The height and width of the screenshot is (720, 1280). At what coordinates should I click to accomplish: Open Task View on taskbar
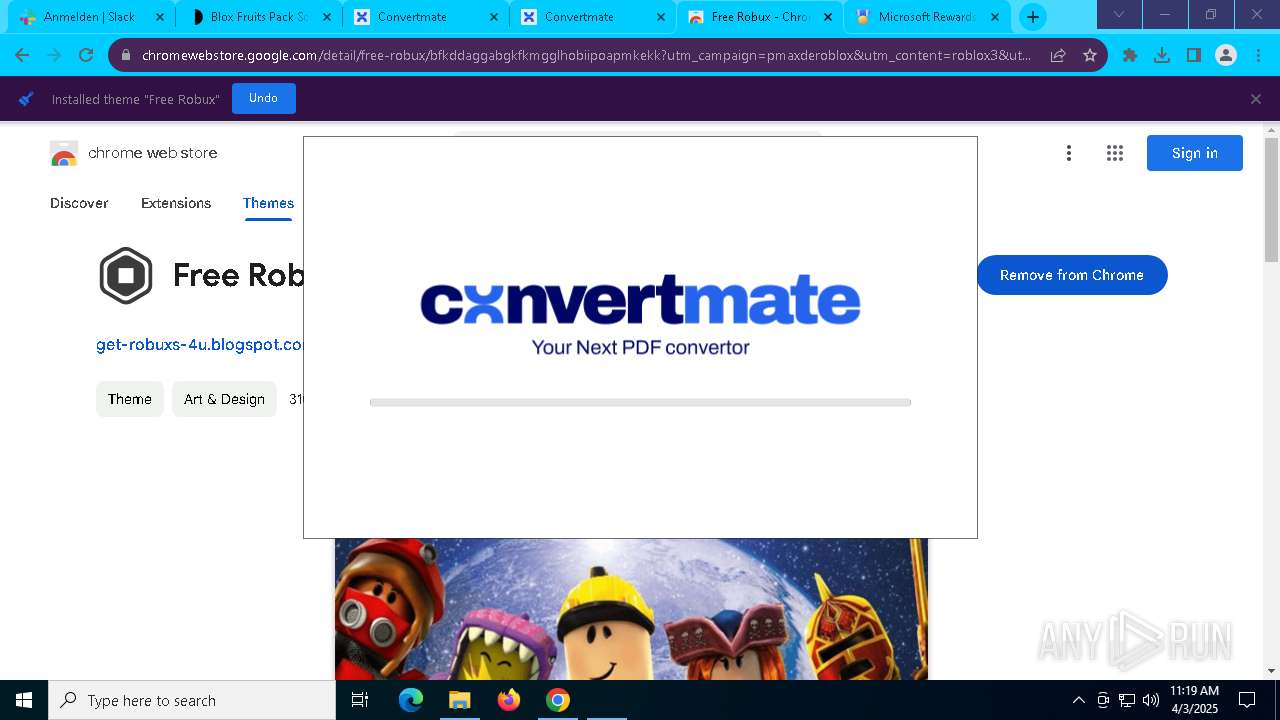click(360, 700)
